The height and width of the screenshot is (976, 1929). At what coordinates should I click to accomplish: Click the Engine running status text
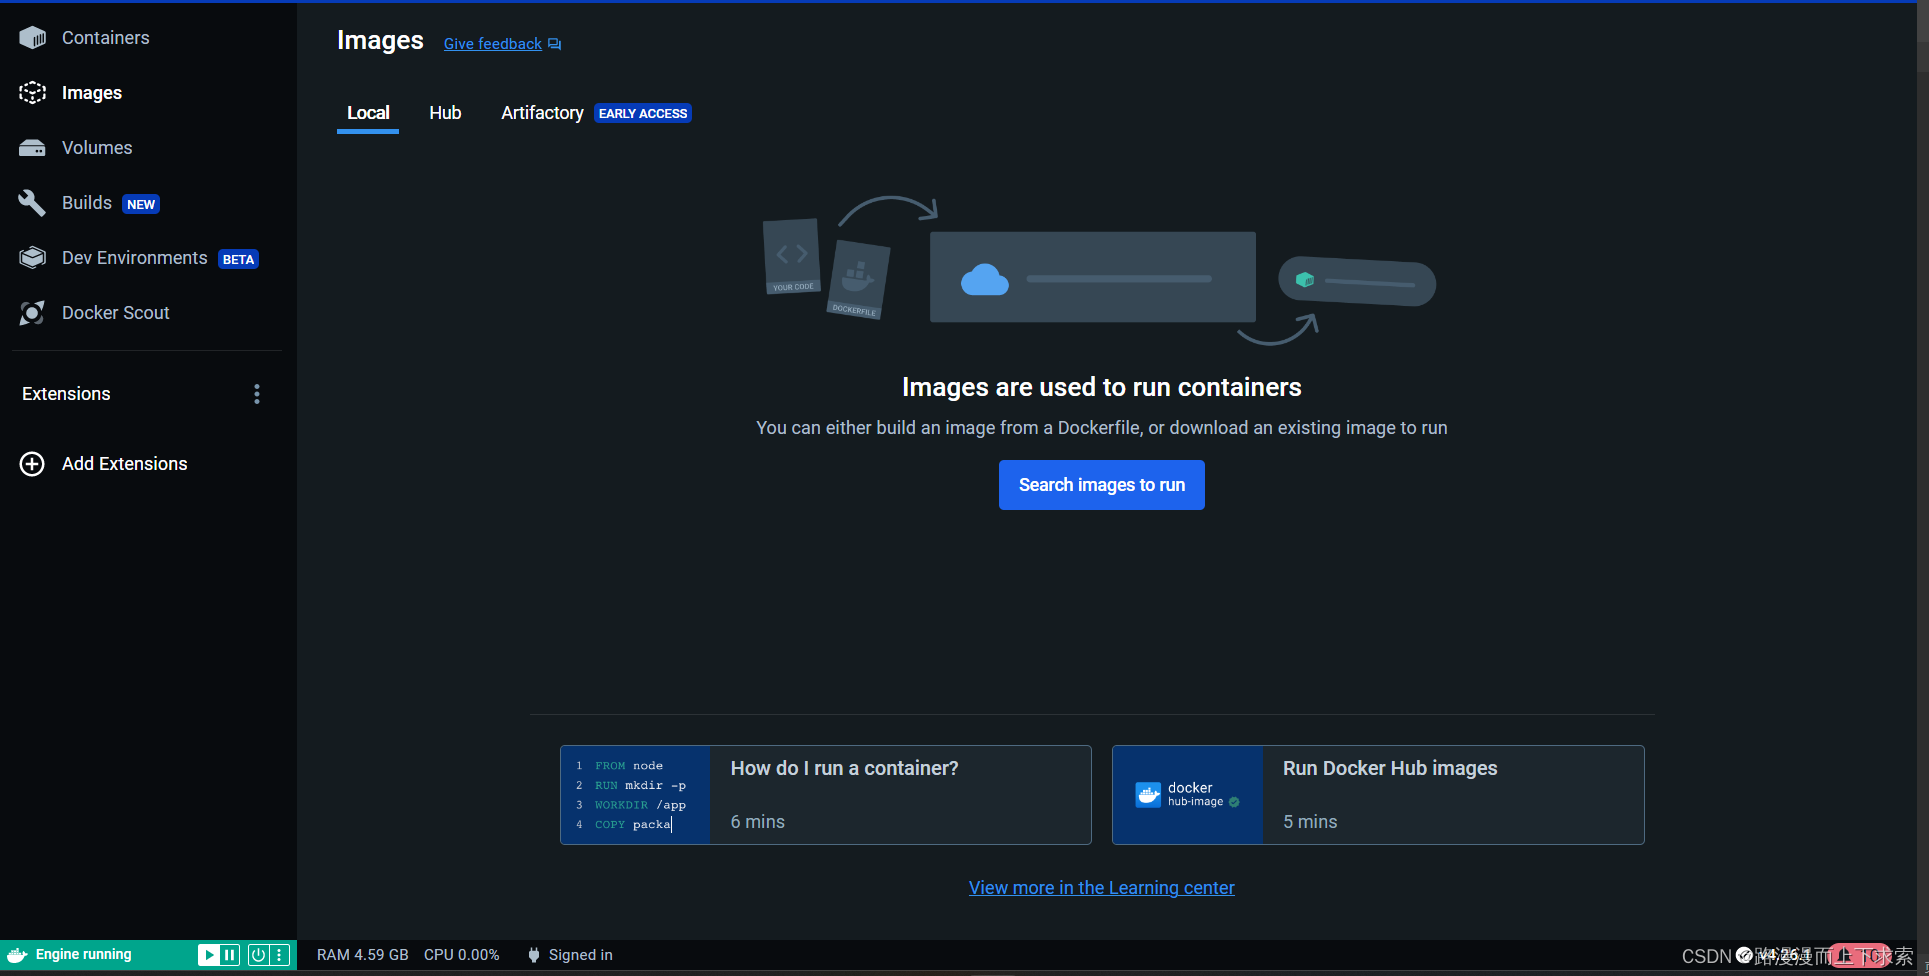coord(84,955)
